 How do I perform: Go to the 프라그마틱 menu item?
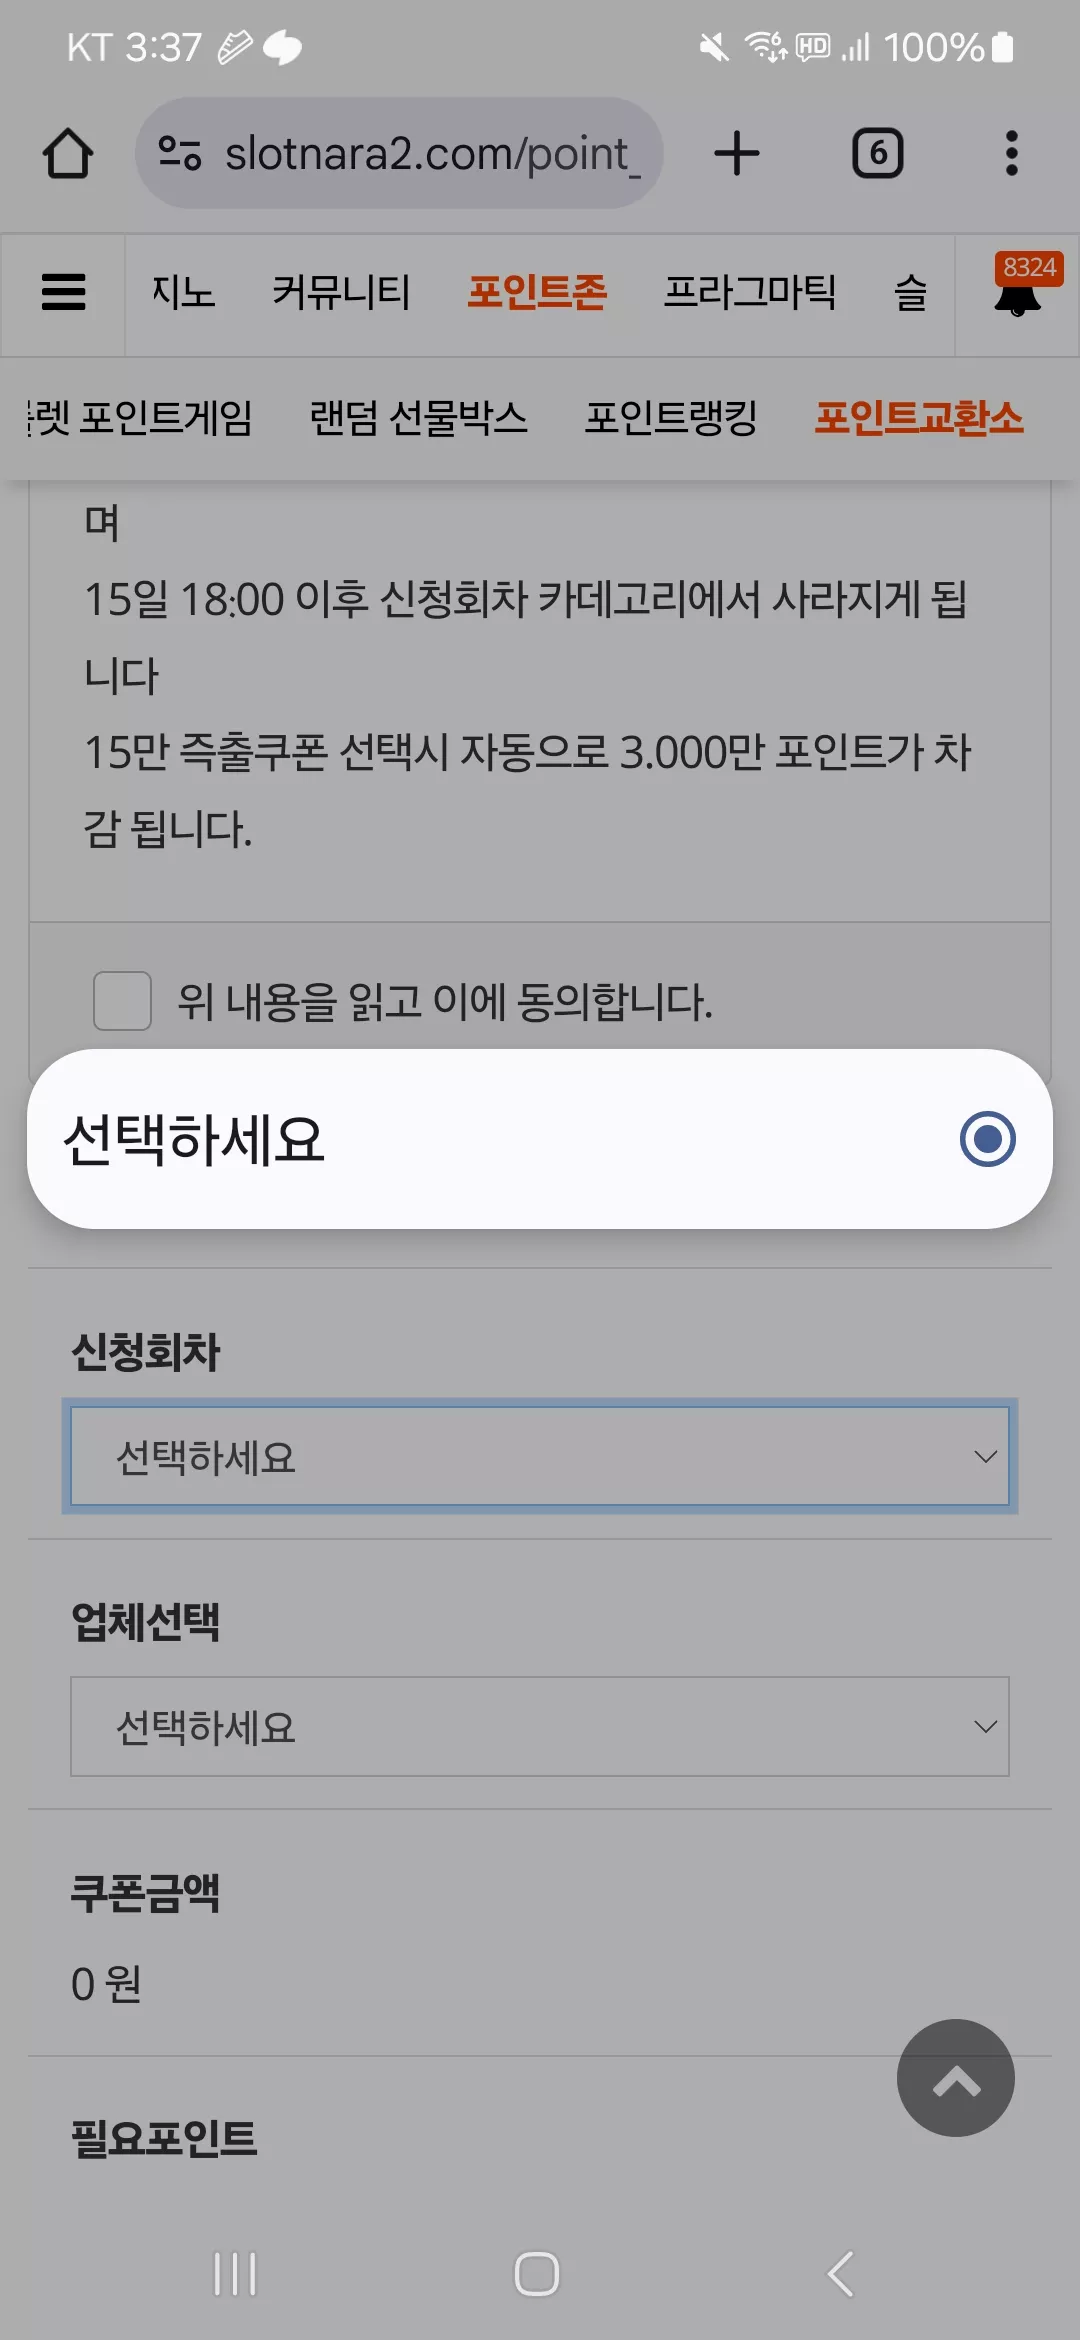750,292
